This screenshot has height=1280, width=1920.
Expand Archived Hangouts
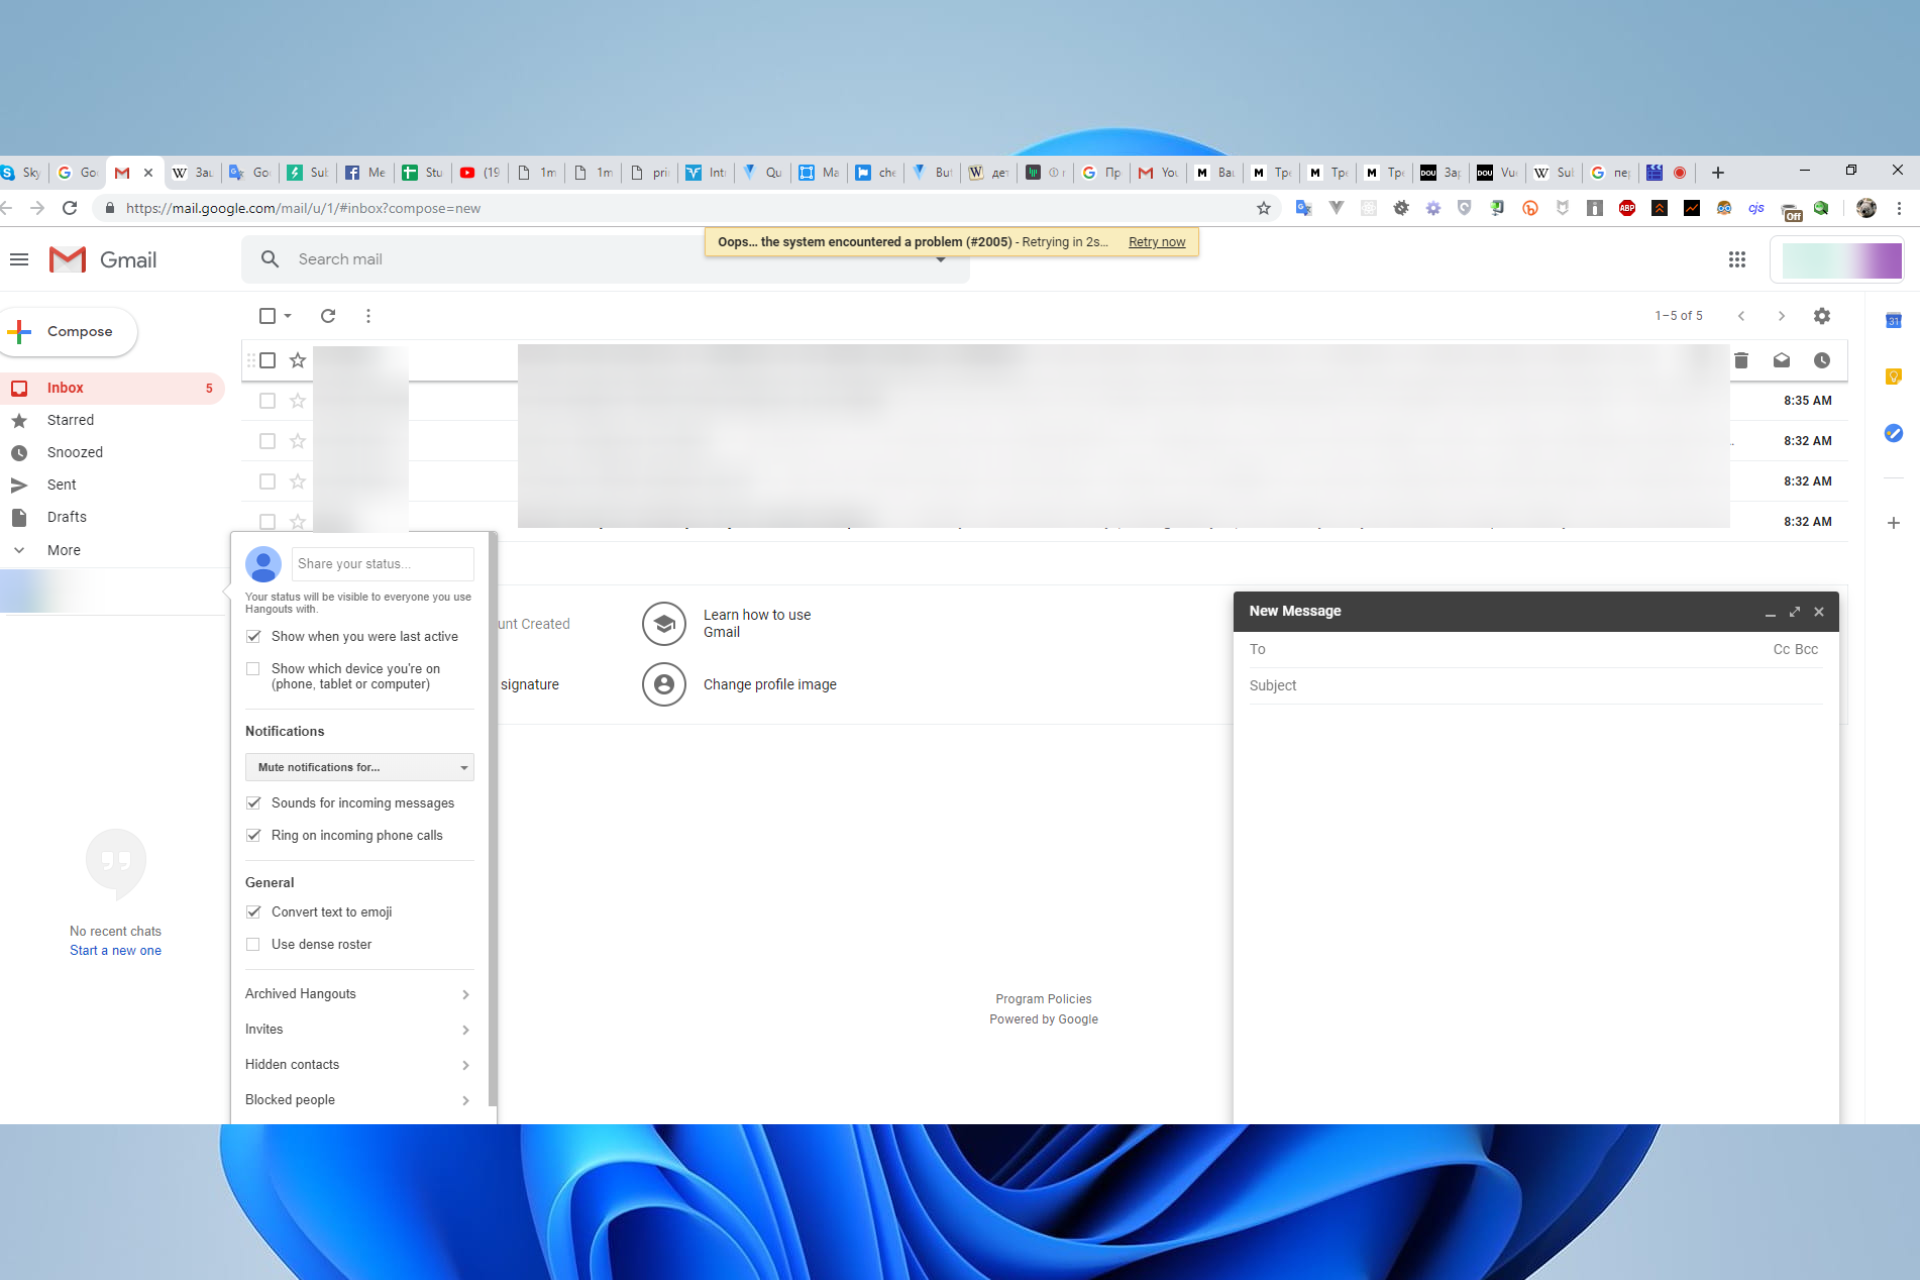(x=359, y=994)
